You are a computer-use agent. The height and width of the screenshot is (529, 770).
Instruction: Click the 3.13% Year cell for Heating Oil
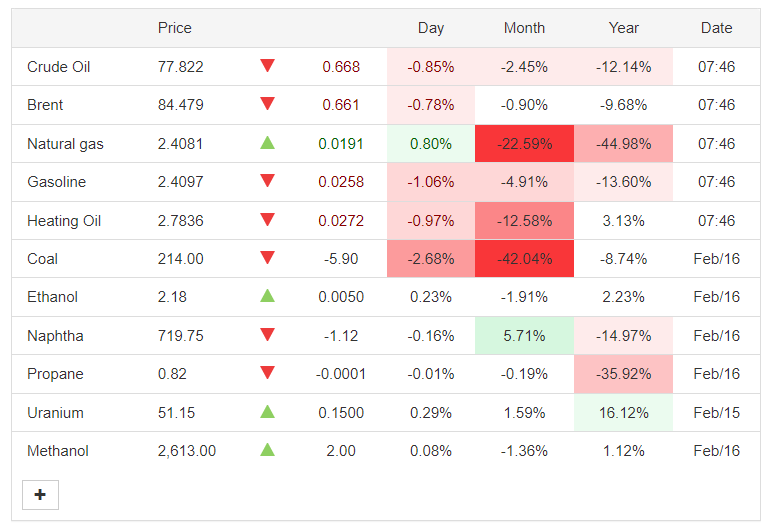pyautogui.click(x=624, y=221)
